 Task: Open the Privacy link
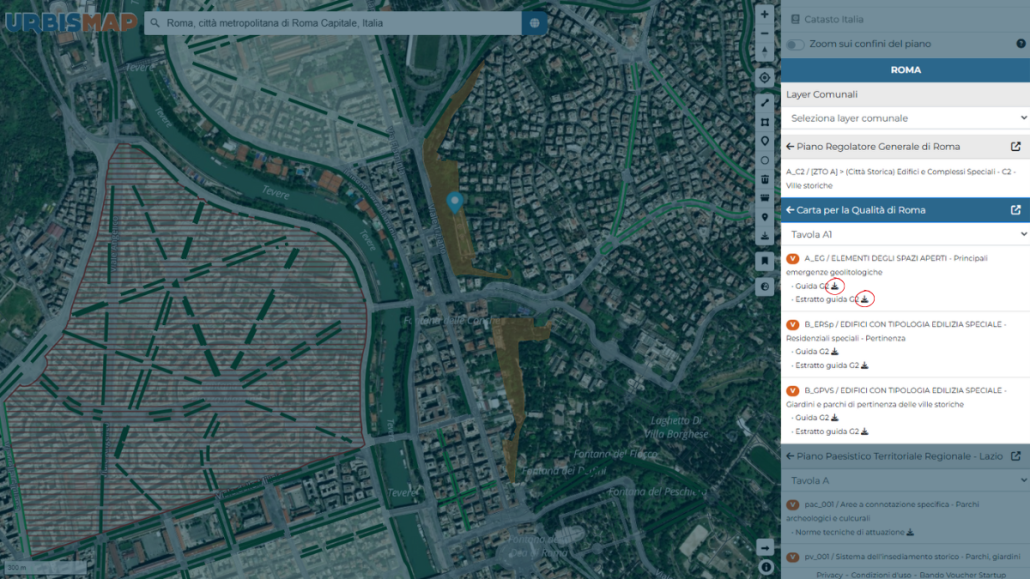(x=829, y=575)
